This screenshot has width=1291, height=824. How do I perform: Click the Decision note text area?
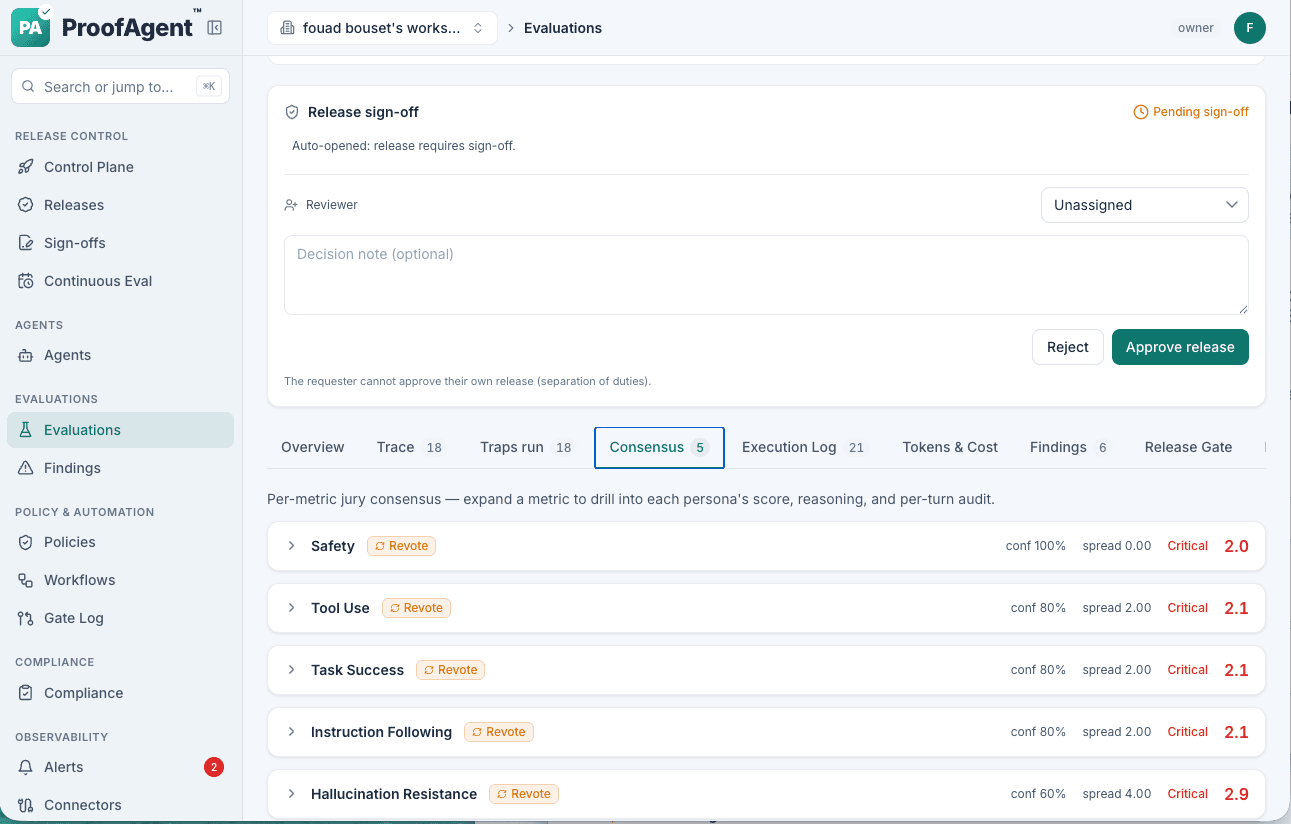(x=766, y=275)
